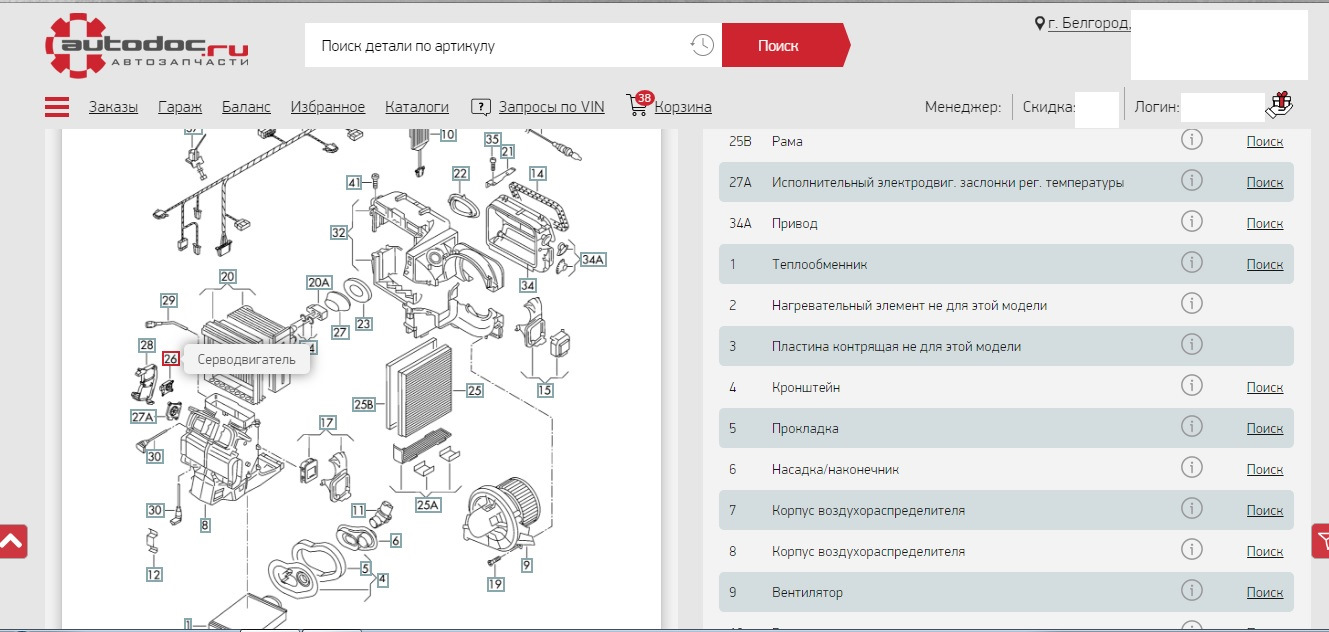Show info for row 2 Нагревательный элемент

pyautogui.click(x=1191, y=304)
